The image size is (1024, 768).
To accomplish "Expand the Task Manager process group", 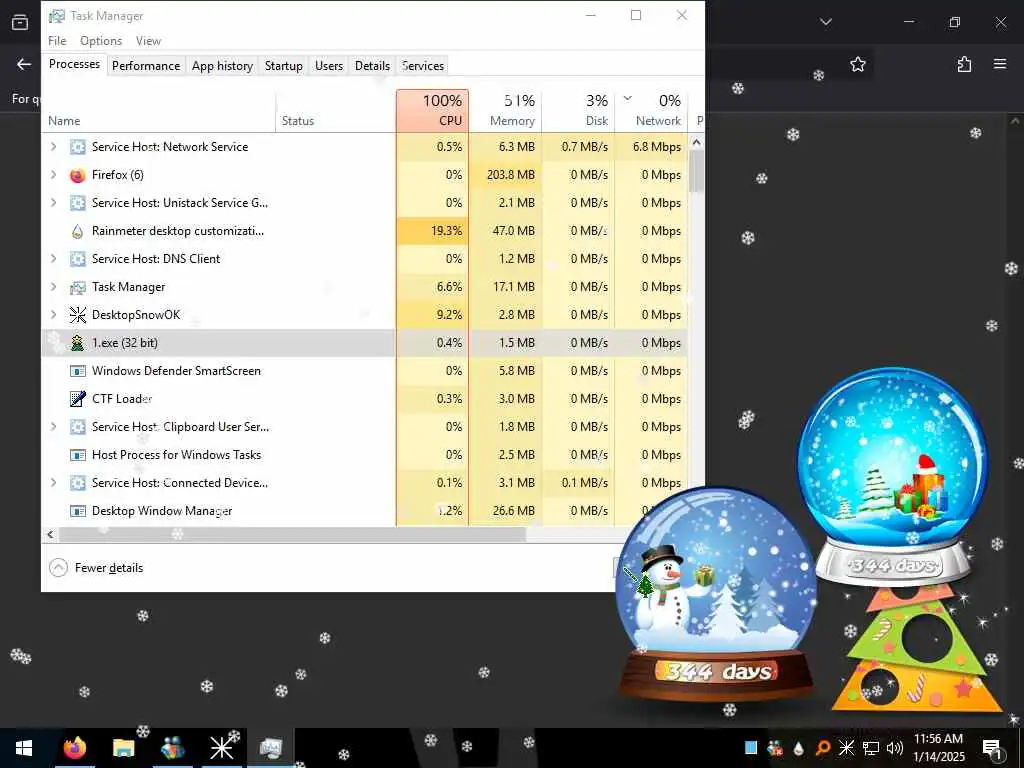I will [x=54, y=287].
